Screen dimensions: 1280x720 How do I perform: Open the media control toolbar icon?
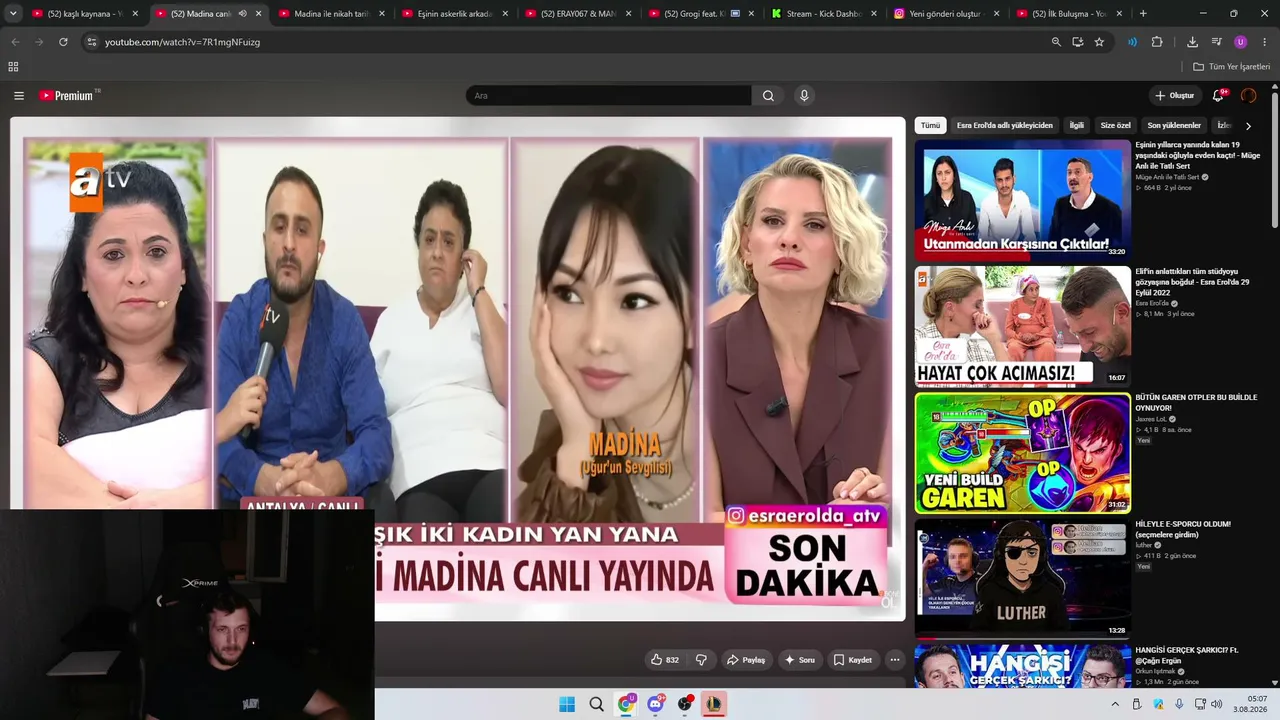click(1216, 42)
